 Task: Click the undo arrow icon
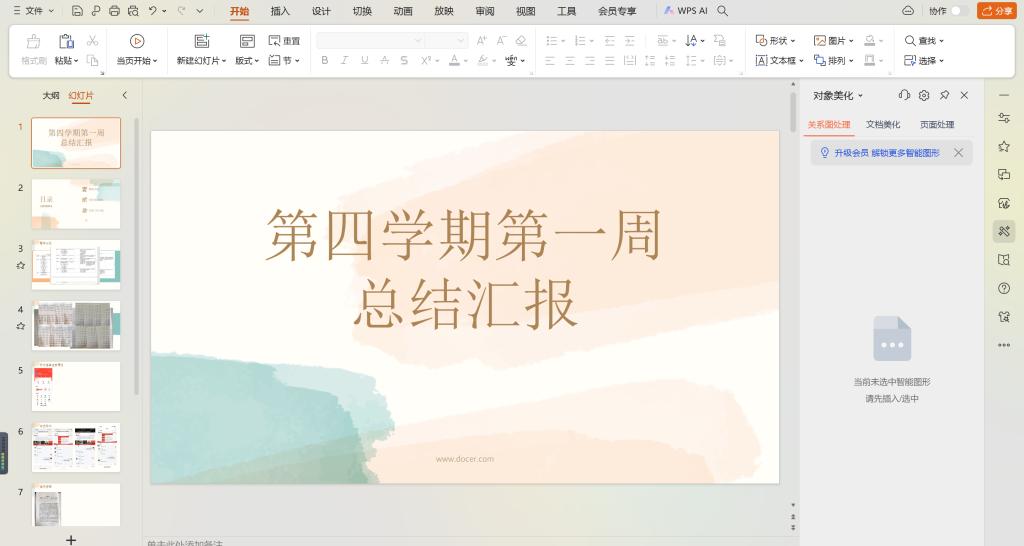tap(152, 11)
